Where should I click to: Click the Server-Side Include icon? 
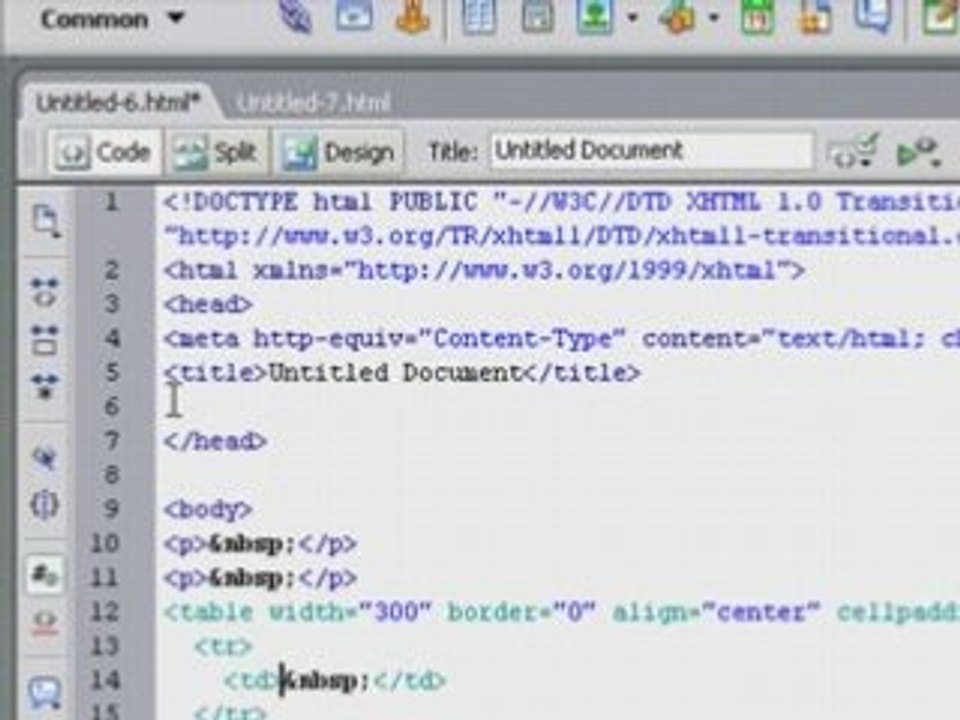click(816, 16)
